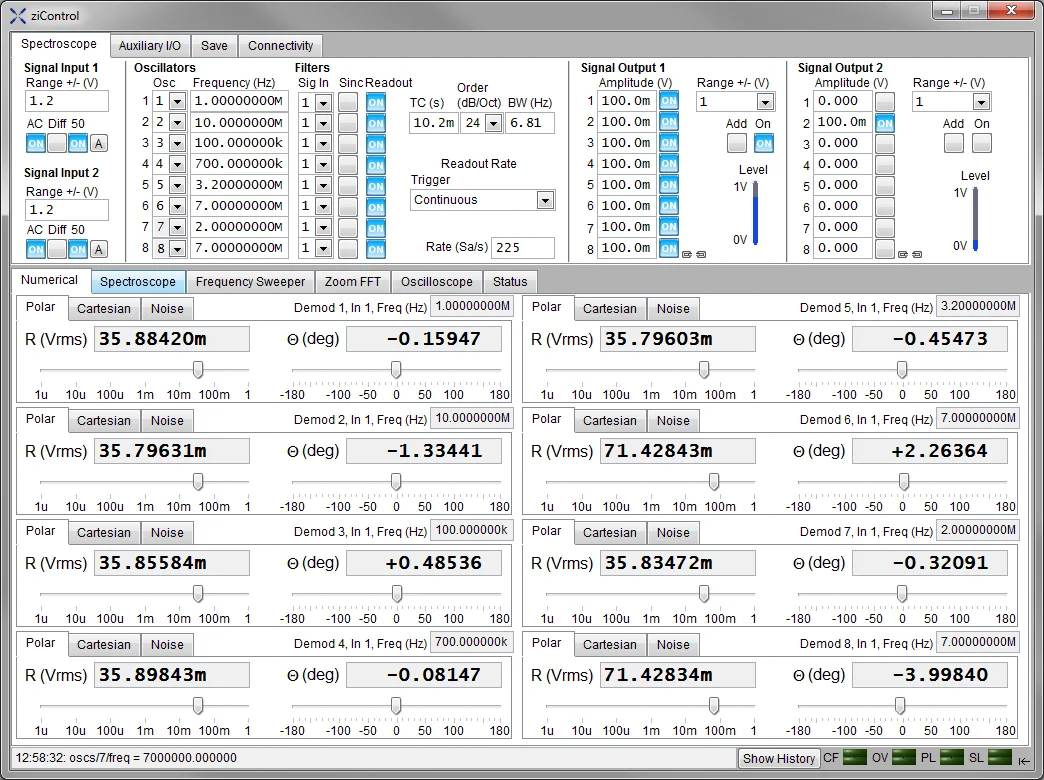Click Signal Output 1 amplitude 1 field
Screen dimensions: 1044x780
point(627,101)
